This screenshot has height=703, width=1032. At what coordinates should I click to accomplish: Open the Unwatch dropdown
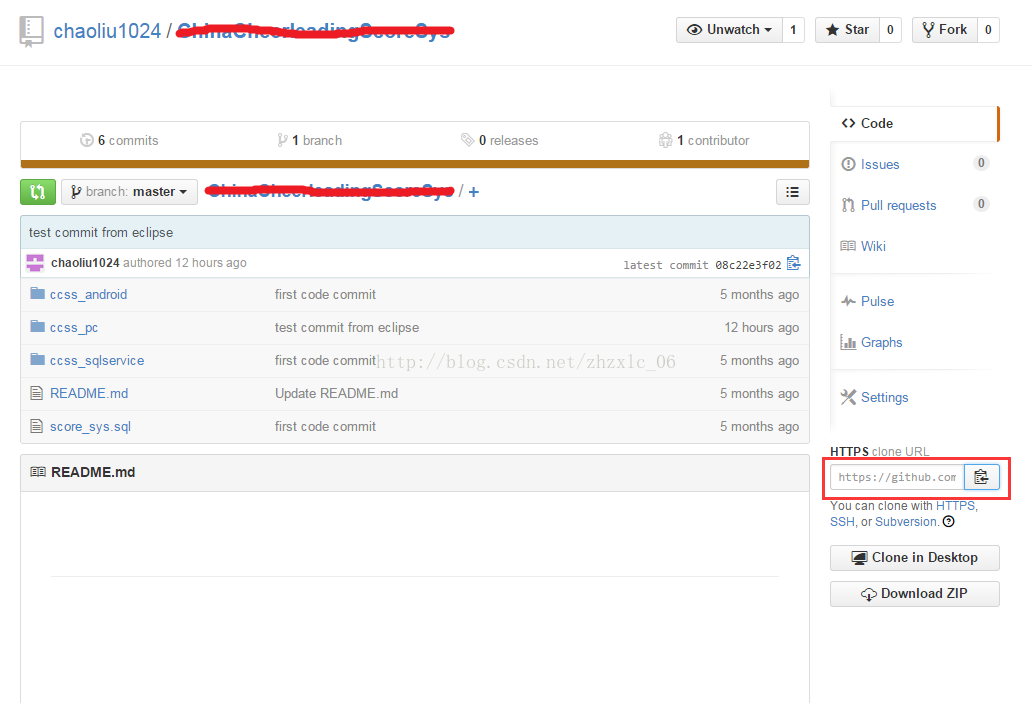729,30
